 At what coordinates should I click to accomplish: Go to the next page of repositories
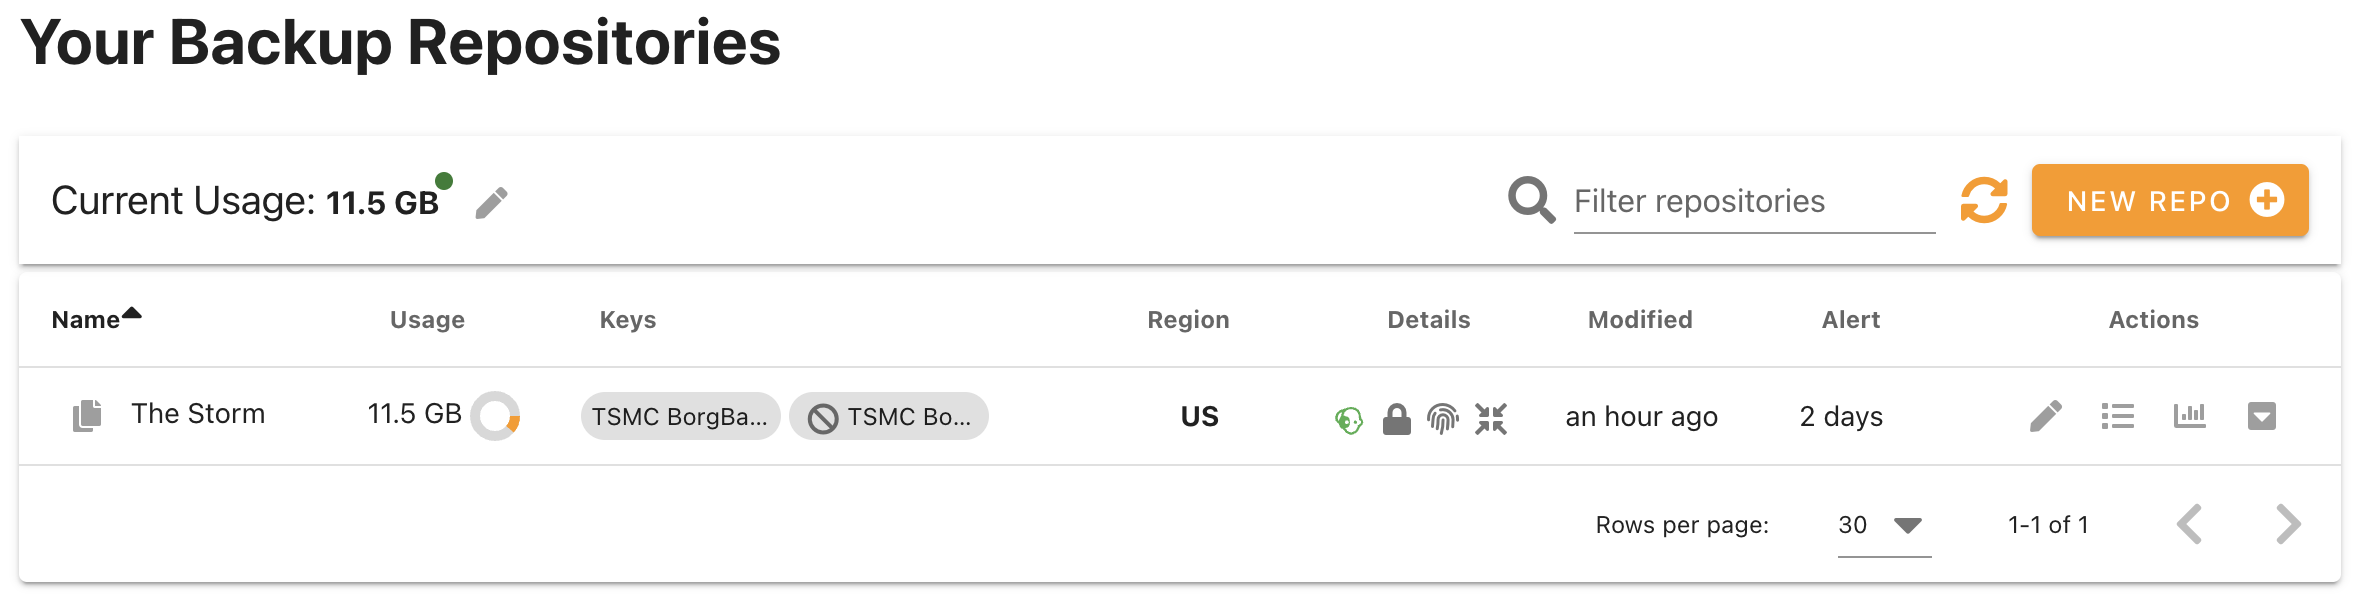click(2287, 525)
